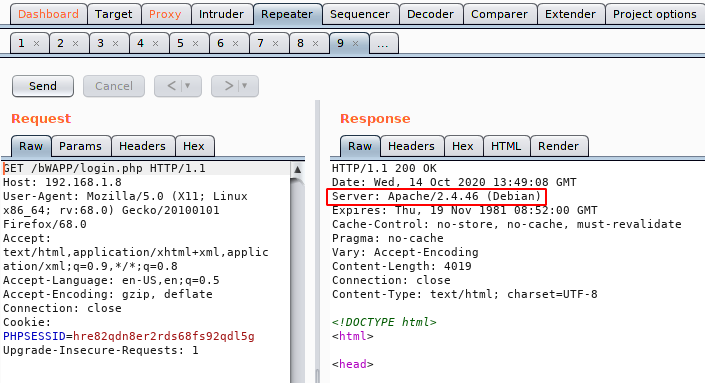Click the Upgrade-Insecure-Requests: 1 line

(101, 350)
